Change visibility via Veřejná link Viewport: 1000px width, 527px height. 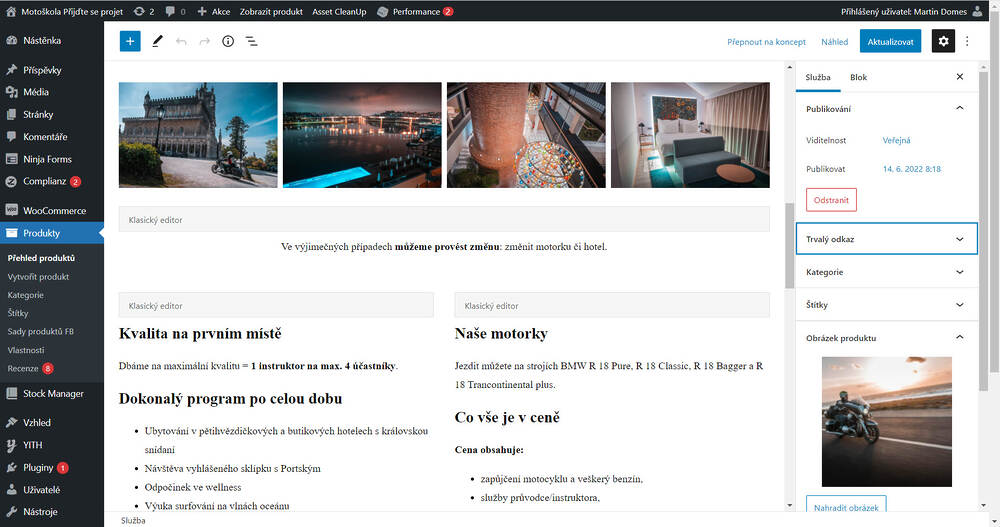coord(896,140)
